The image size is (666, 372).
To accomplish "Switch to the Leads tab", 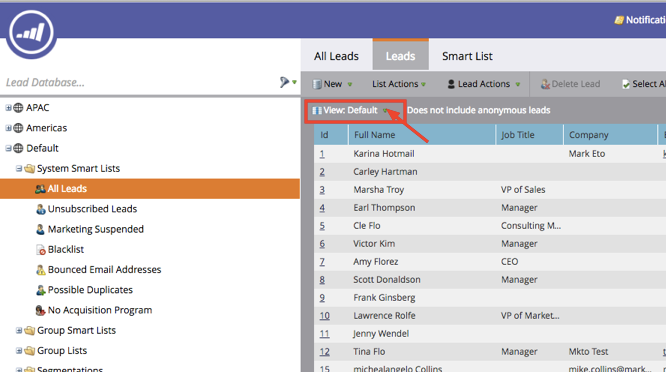I will (401, 55).
